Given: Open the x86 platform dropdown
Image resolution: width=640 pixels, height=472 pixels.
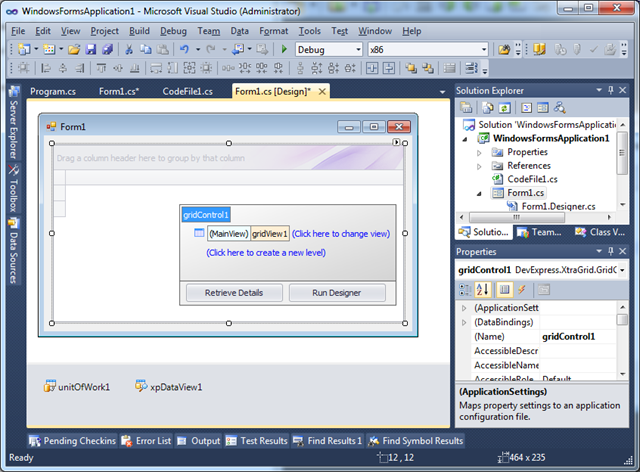Looking at the screenshot, I should (484, 50).
